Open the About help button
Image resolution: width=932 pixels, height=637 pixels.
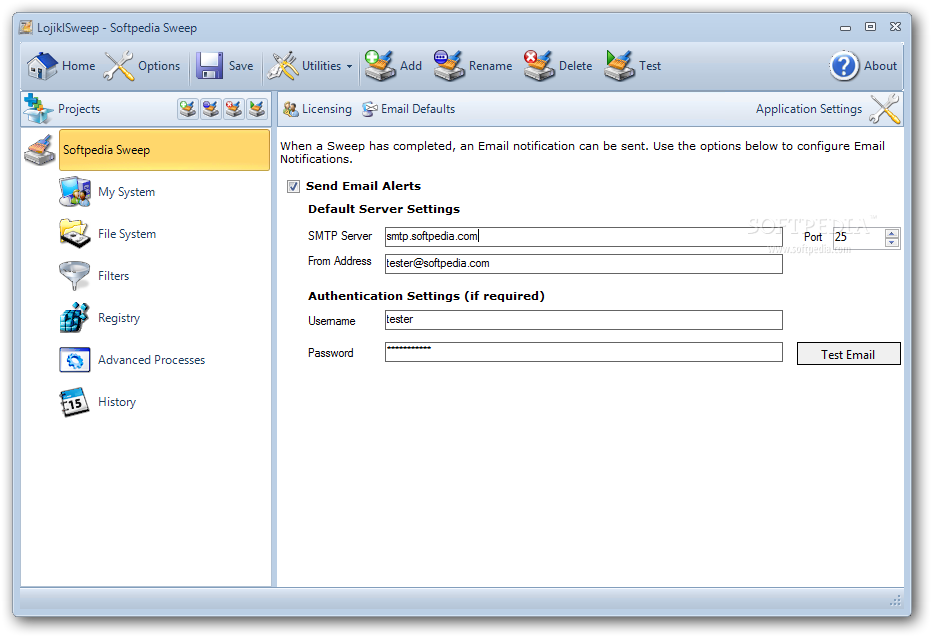(x=863, y=66)
